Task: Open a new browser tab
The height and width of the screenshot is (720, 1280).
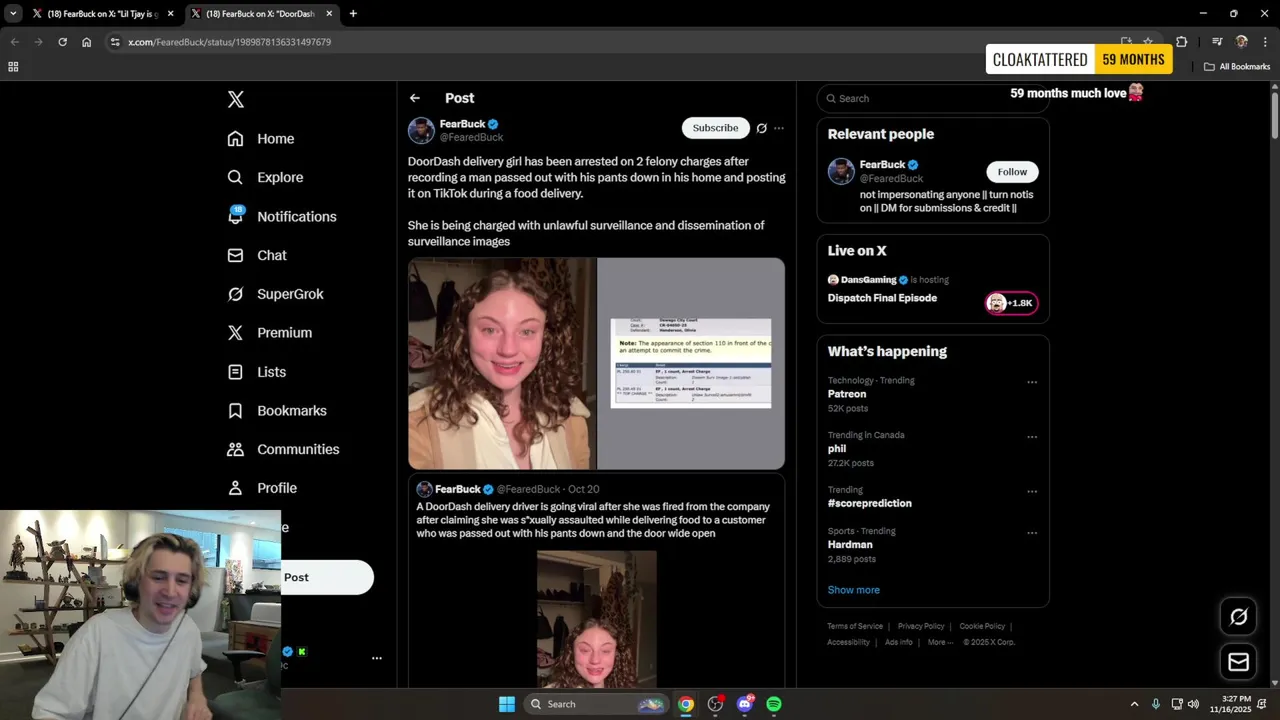Action: point(353,14)
